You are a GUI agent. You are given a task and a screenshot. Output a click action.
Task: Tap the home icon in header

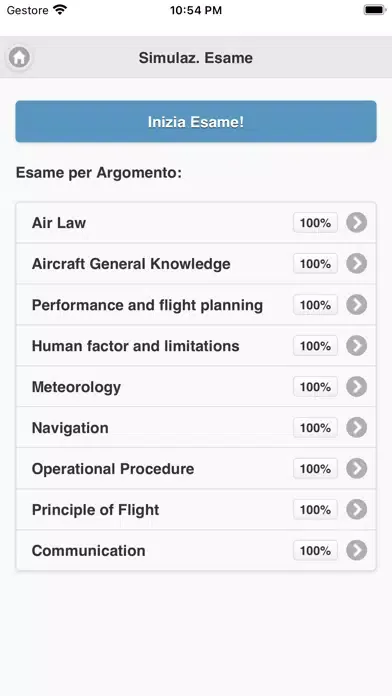point(19,57)
